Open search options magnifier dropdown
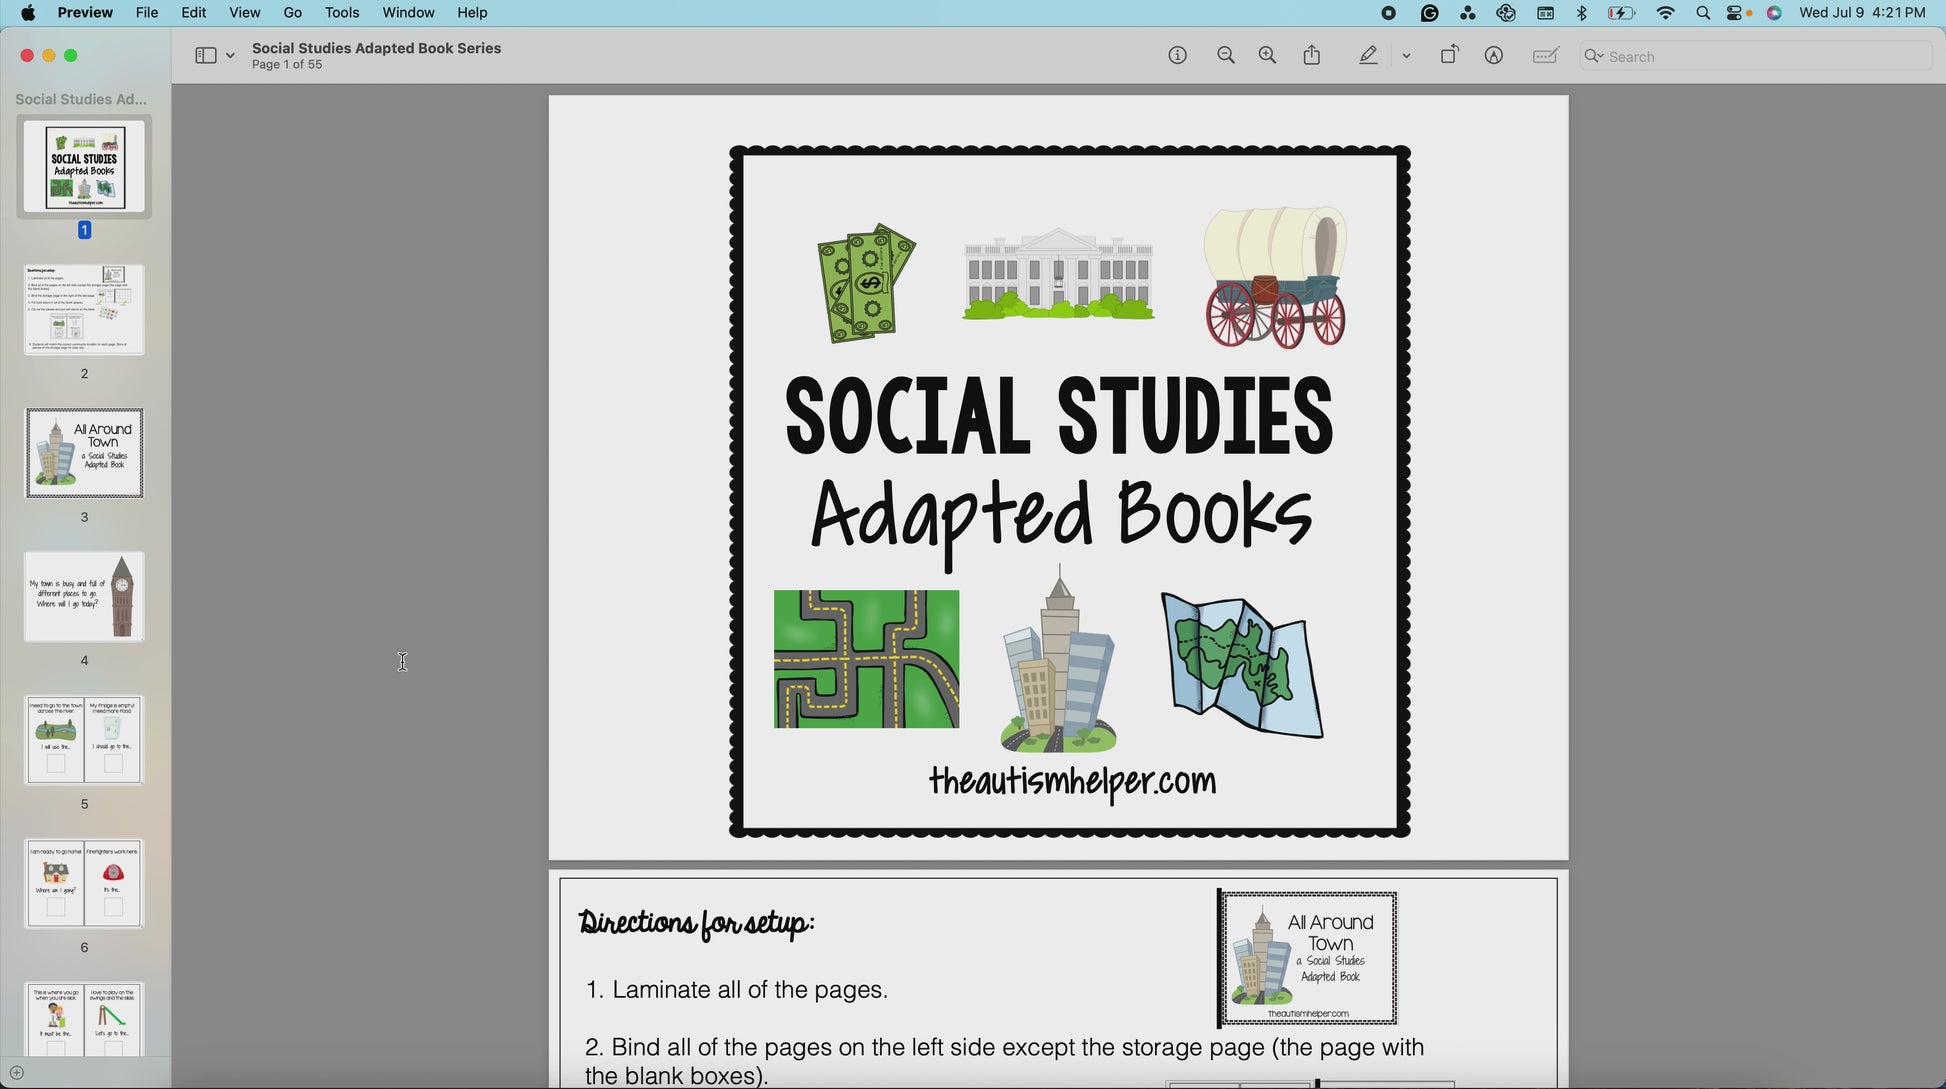1946x1089 pixels. 1594,56
